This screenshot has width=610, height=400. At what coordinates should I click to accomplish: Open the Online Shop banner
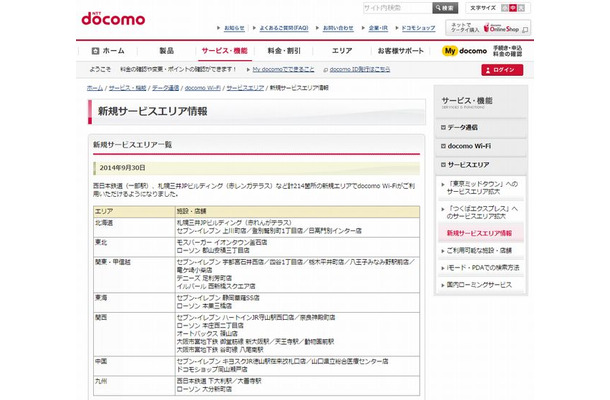[488, 28]
